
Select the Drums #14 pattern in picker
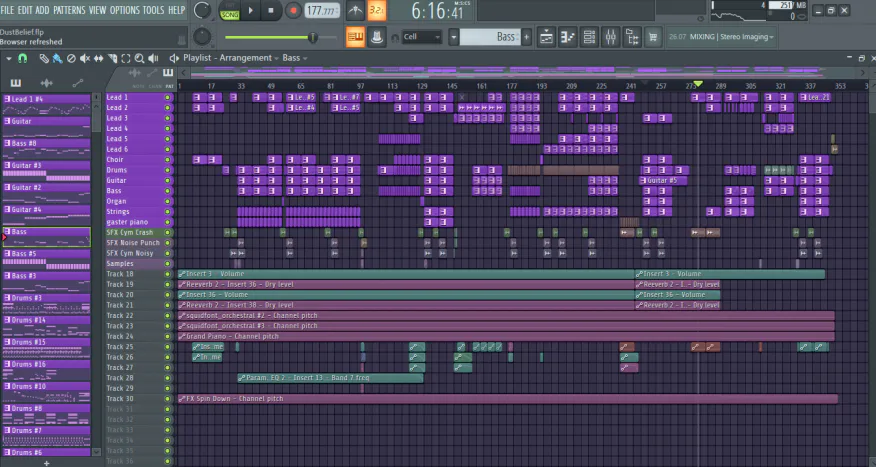click(x=46, y=326)
